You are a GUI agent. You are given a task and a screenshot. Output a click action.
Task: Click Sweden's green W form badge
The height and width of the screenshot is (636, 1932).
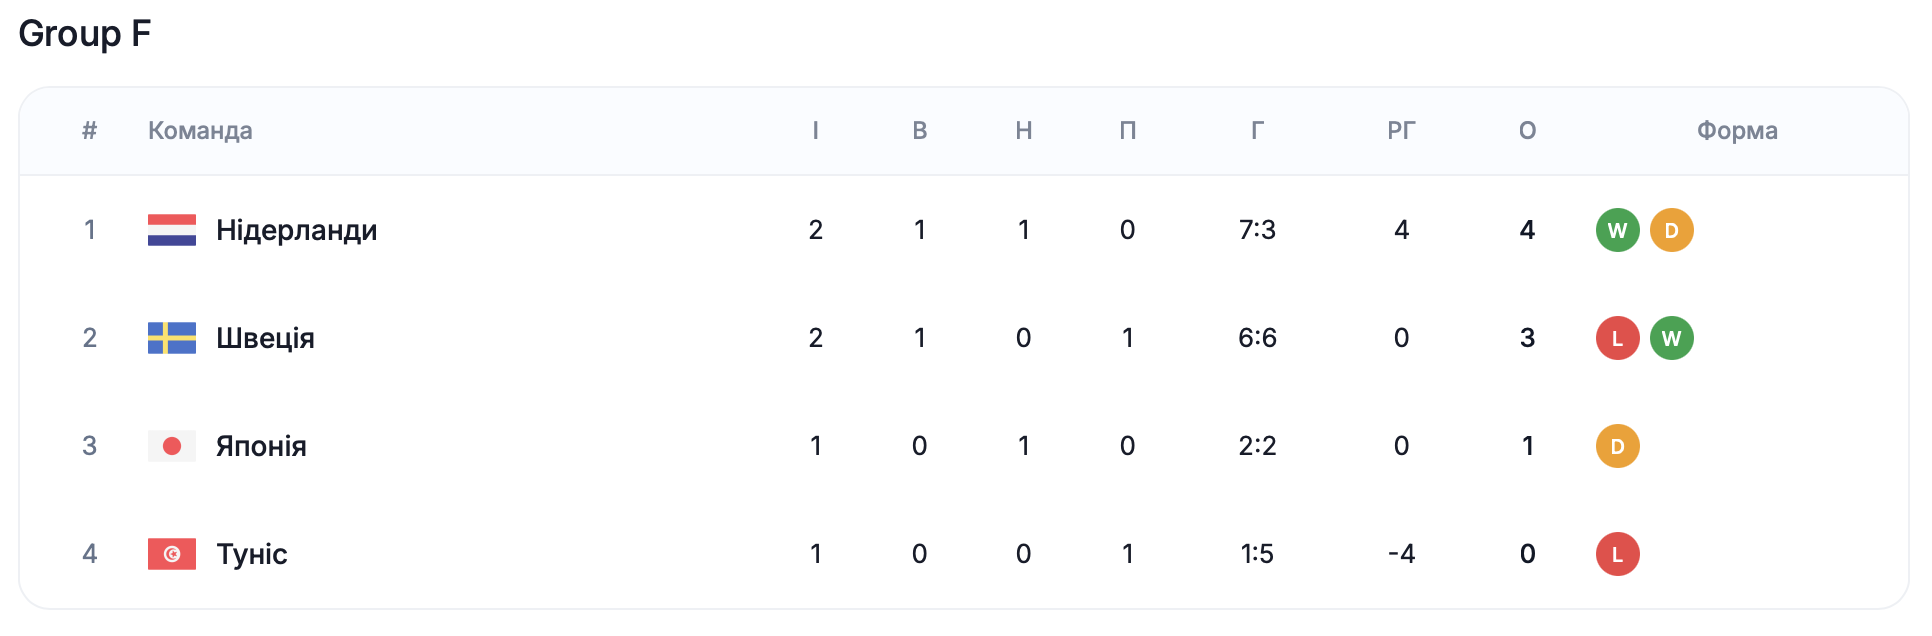tap(1671, 338)
